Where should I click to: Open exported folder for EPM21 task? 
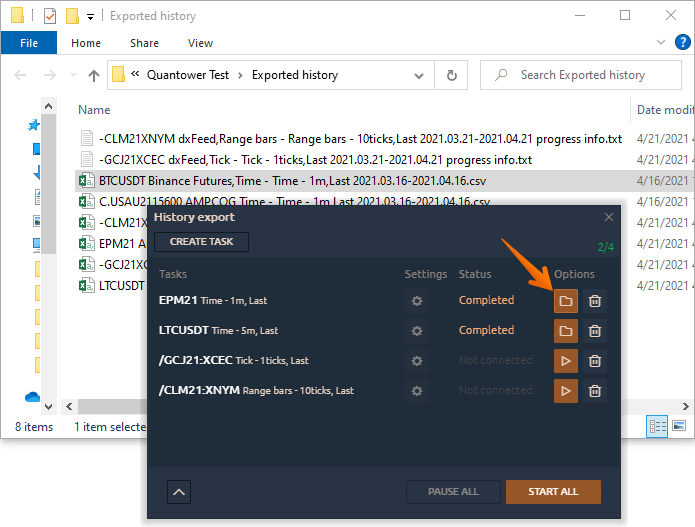click(565, 301)
